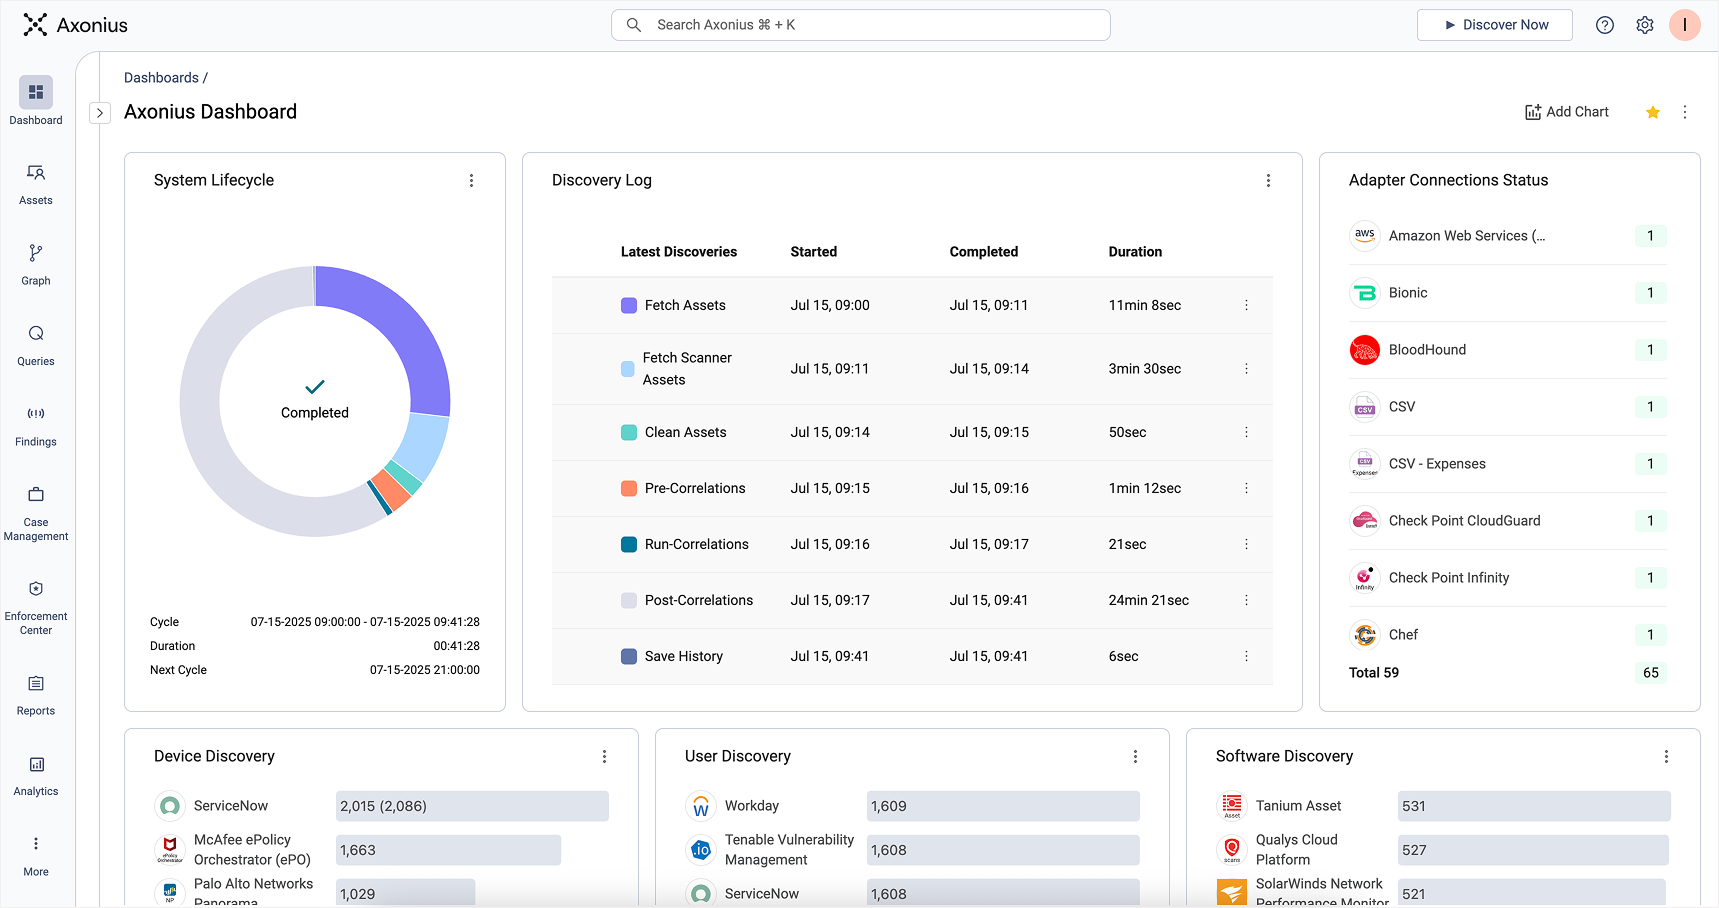
Task: Open the Clean Assets row menu
Action: pyautogui.click(x=1247, y=432)
